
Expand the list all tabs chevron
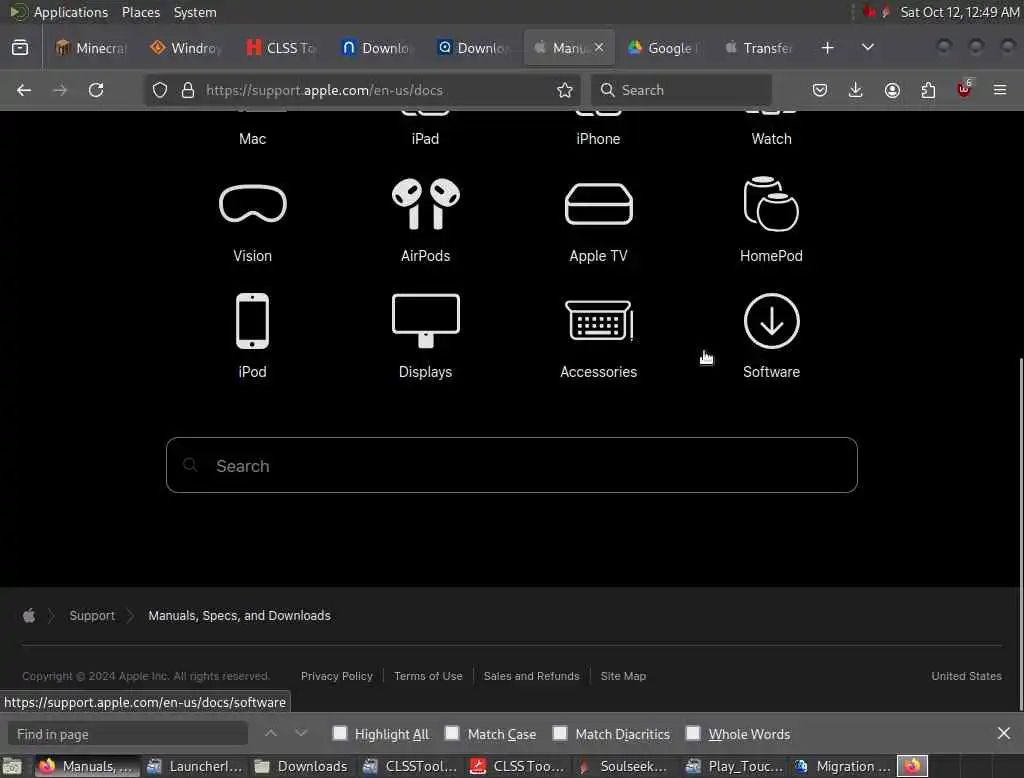[868, 48]
